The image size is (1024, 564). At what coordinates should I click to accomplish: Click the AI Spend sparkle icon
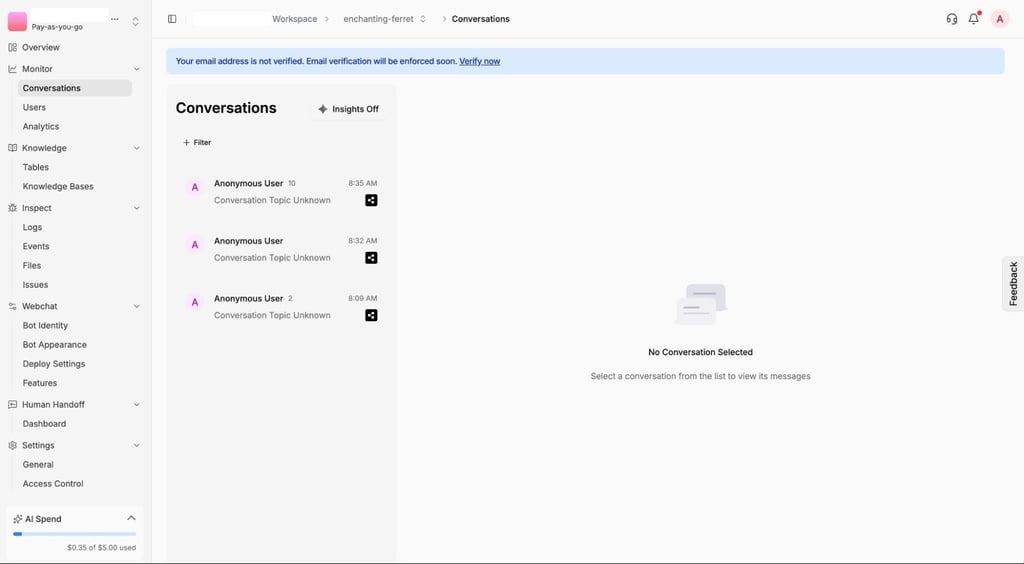tap(18, 519)
